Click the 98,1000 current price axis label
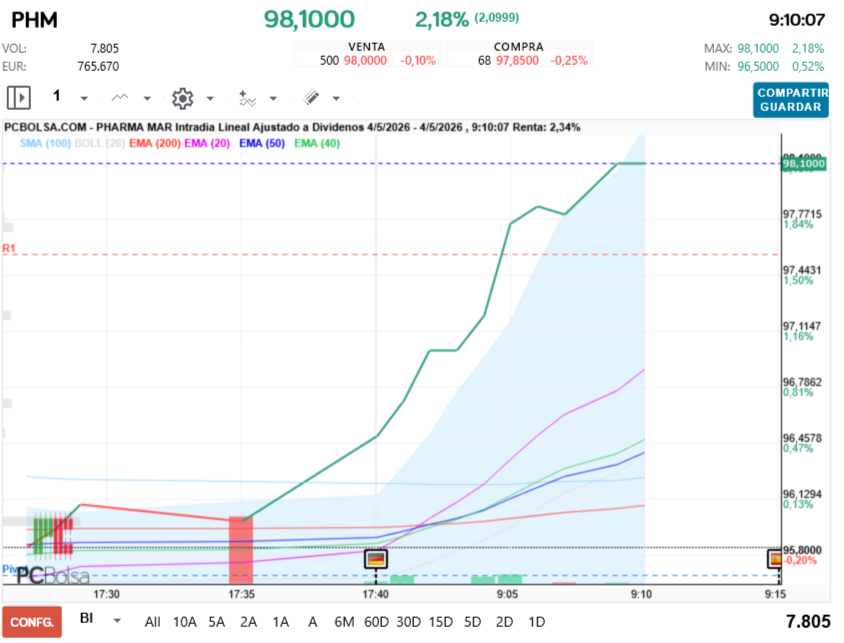This screenshot has width=844, height=643. (804, 164)
